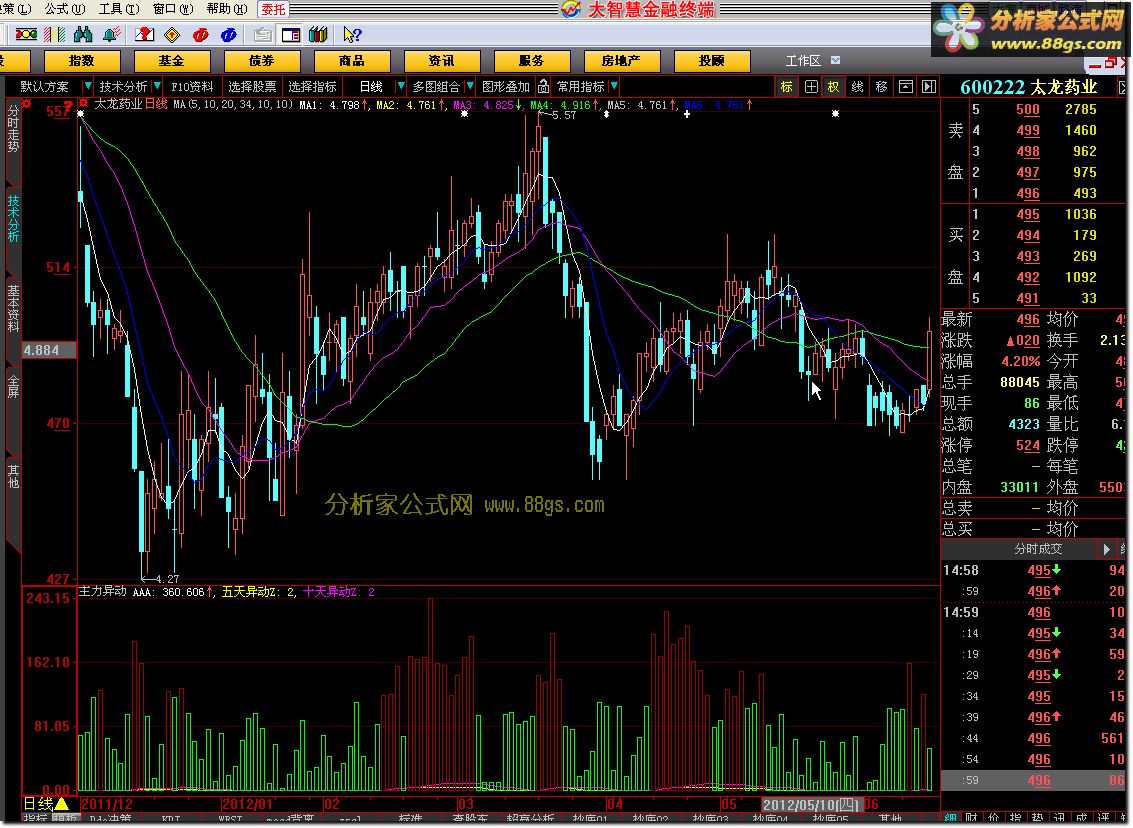Image resolution: width=1133 pixels, height=828 pixels.
Task: Click the 主力异动 indicator label
Action: click(103, 591)
